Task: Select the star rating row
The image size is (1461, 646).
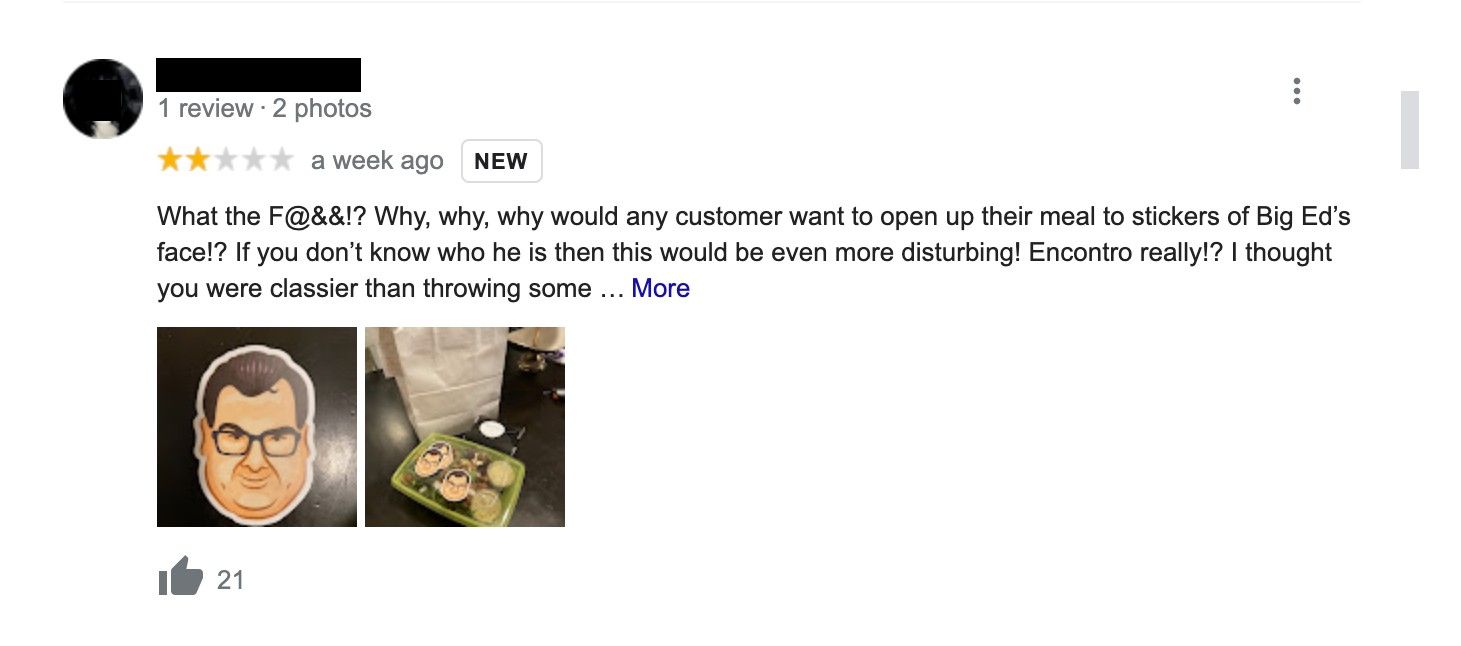Action: click(x=225, y=159)
